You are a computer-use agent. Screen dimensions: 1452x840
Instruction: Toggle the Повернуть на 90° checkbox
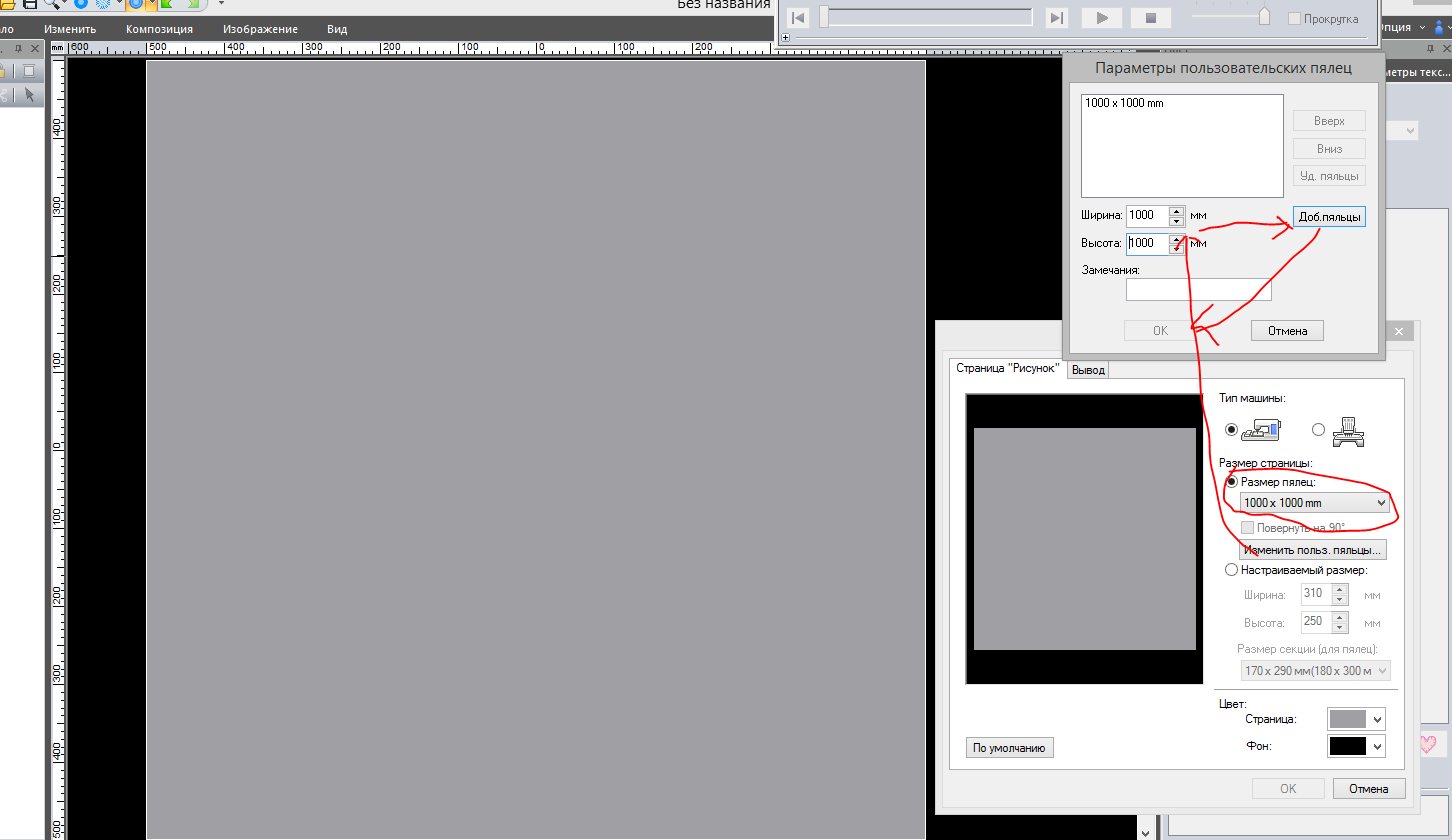(1247, 528)
